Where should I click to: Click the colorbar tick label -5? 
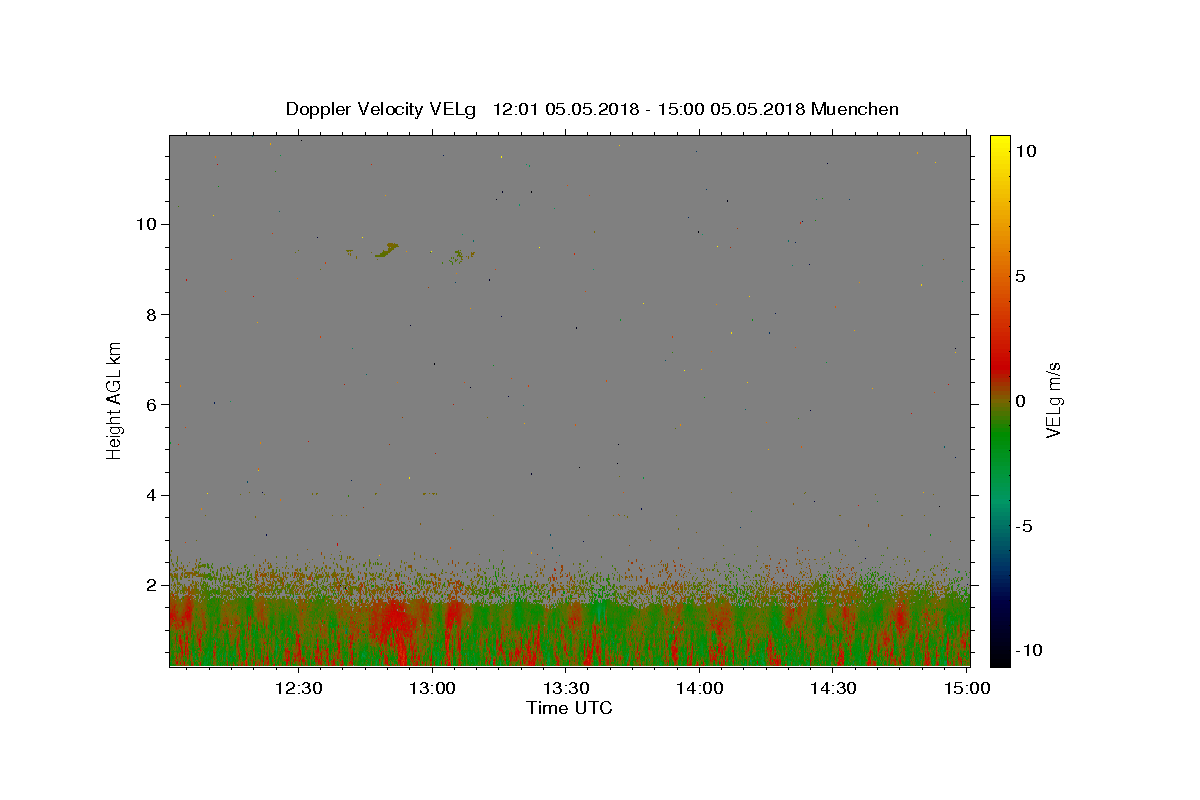coord(1023,526)
